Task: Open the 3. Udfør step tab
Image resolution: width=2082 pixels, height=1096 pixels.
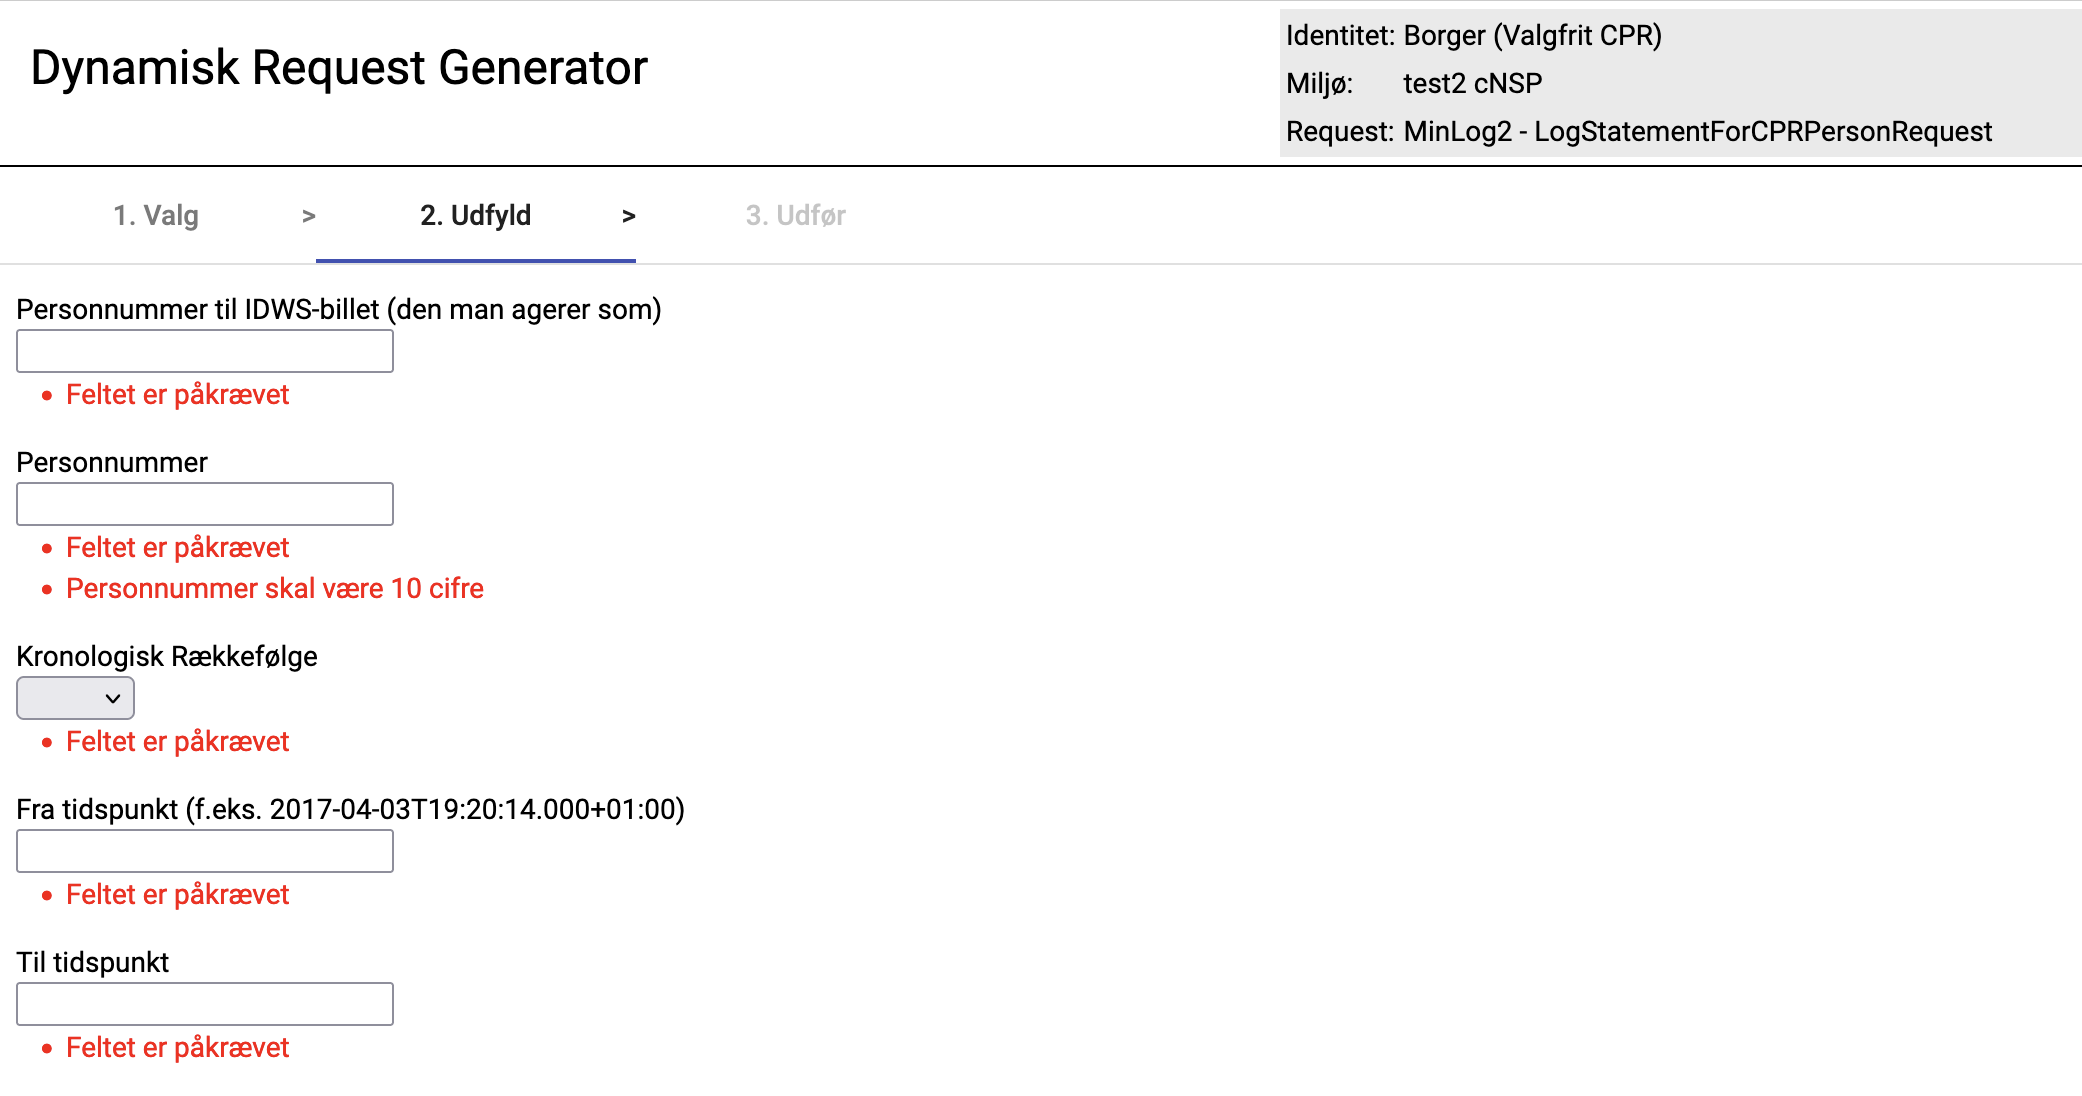Action: click(795, 216)
